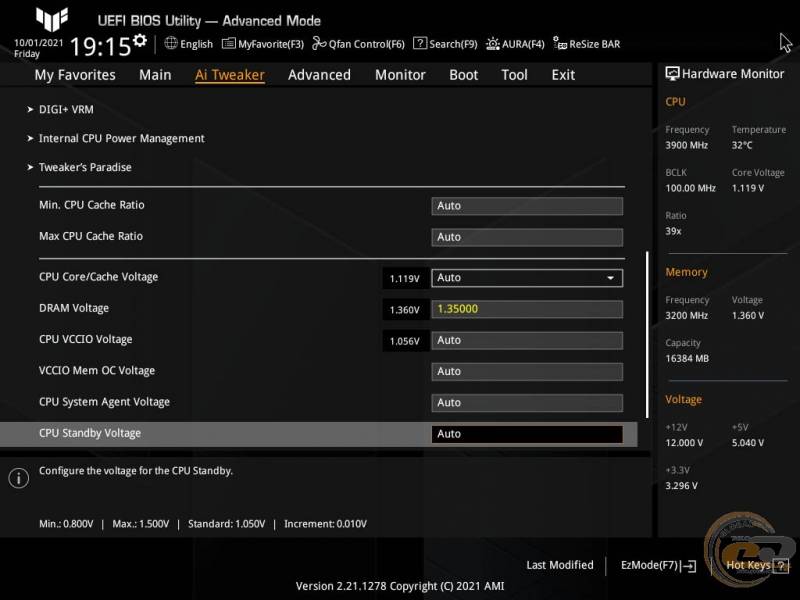Click the info icon beside help text
The width and height of the screenshot is (800, 600).
coord(19,478)
